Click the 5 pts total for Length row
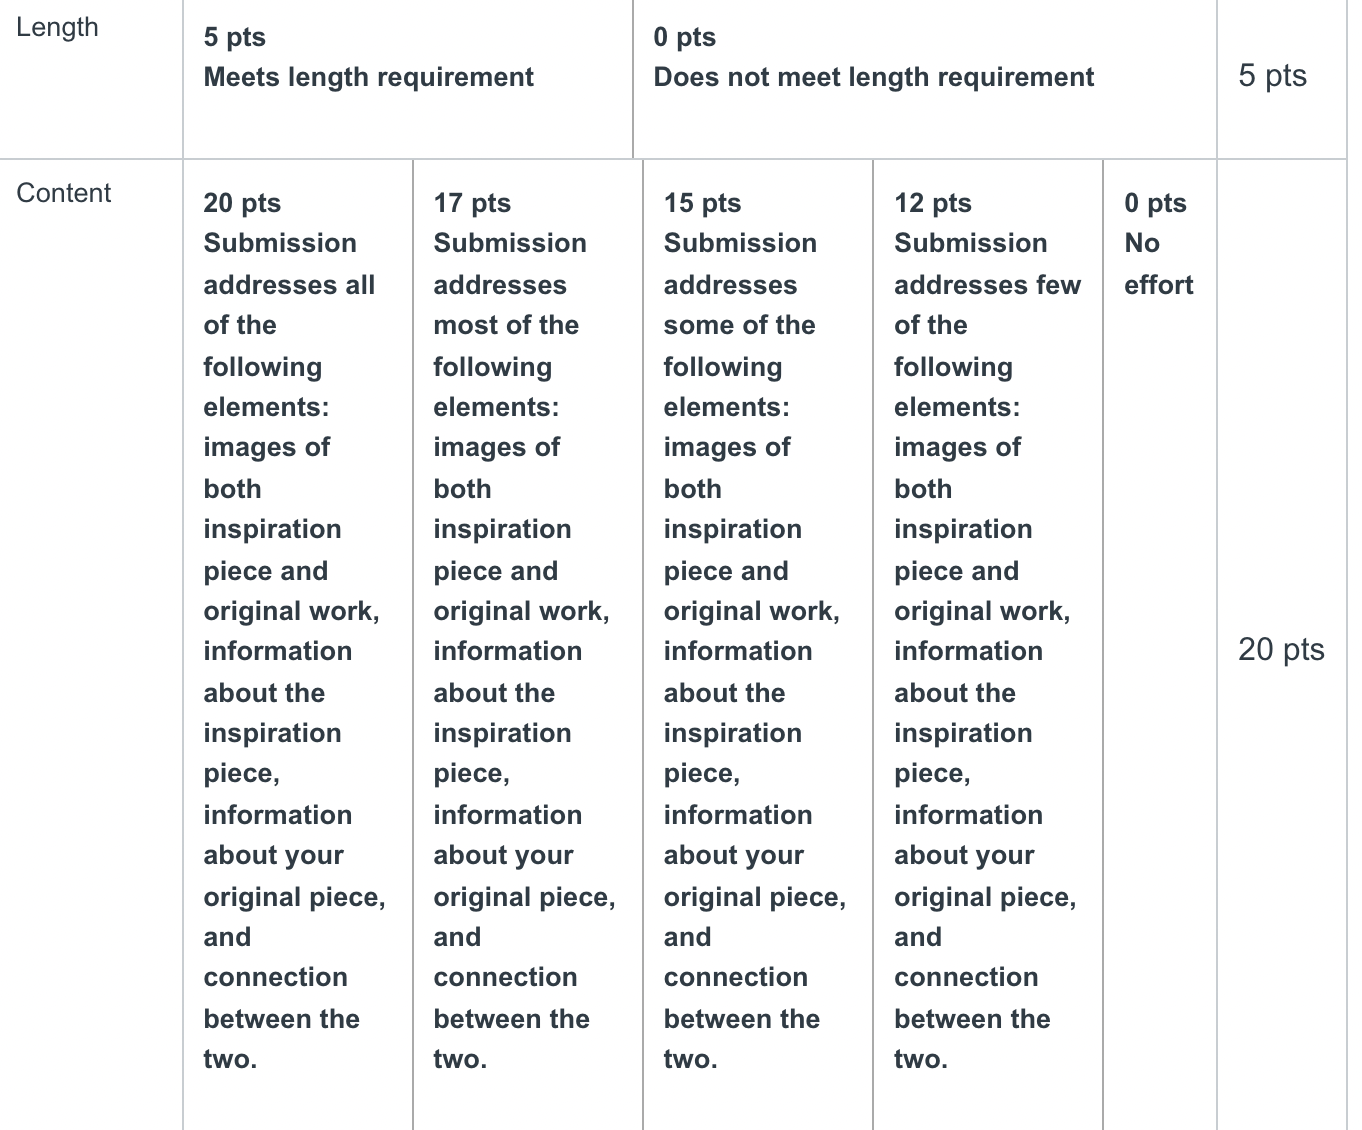 (1272, 75)
